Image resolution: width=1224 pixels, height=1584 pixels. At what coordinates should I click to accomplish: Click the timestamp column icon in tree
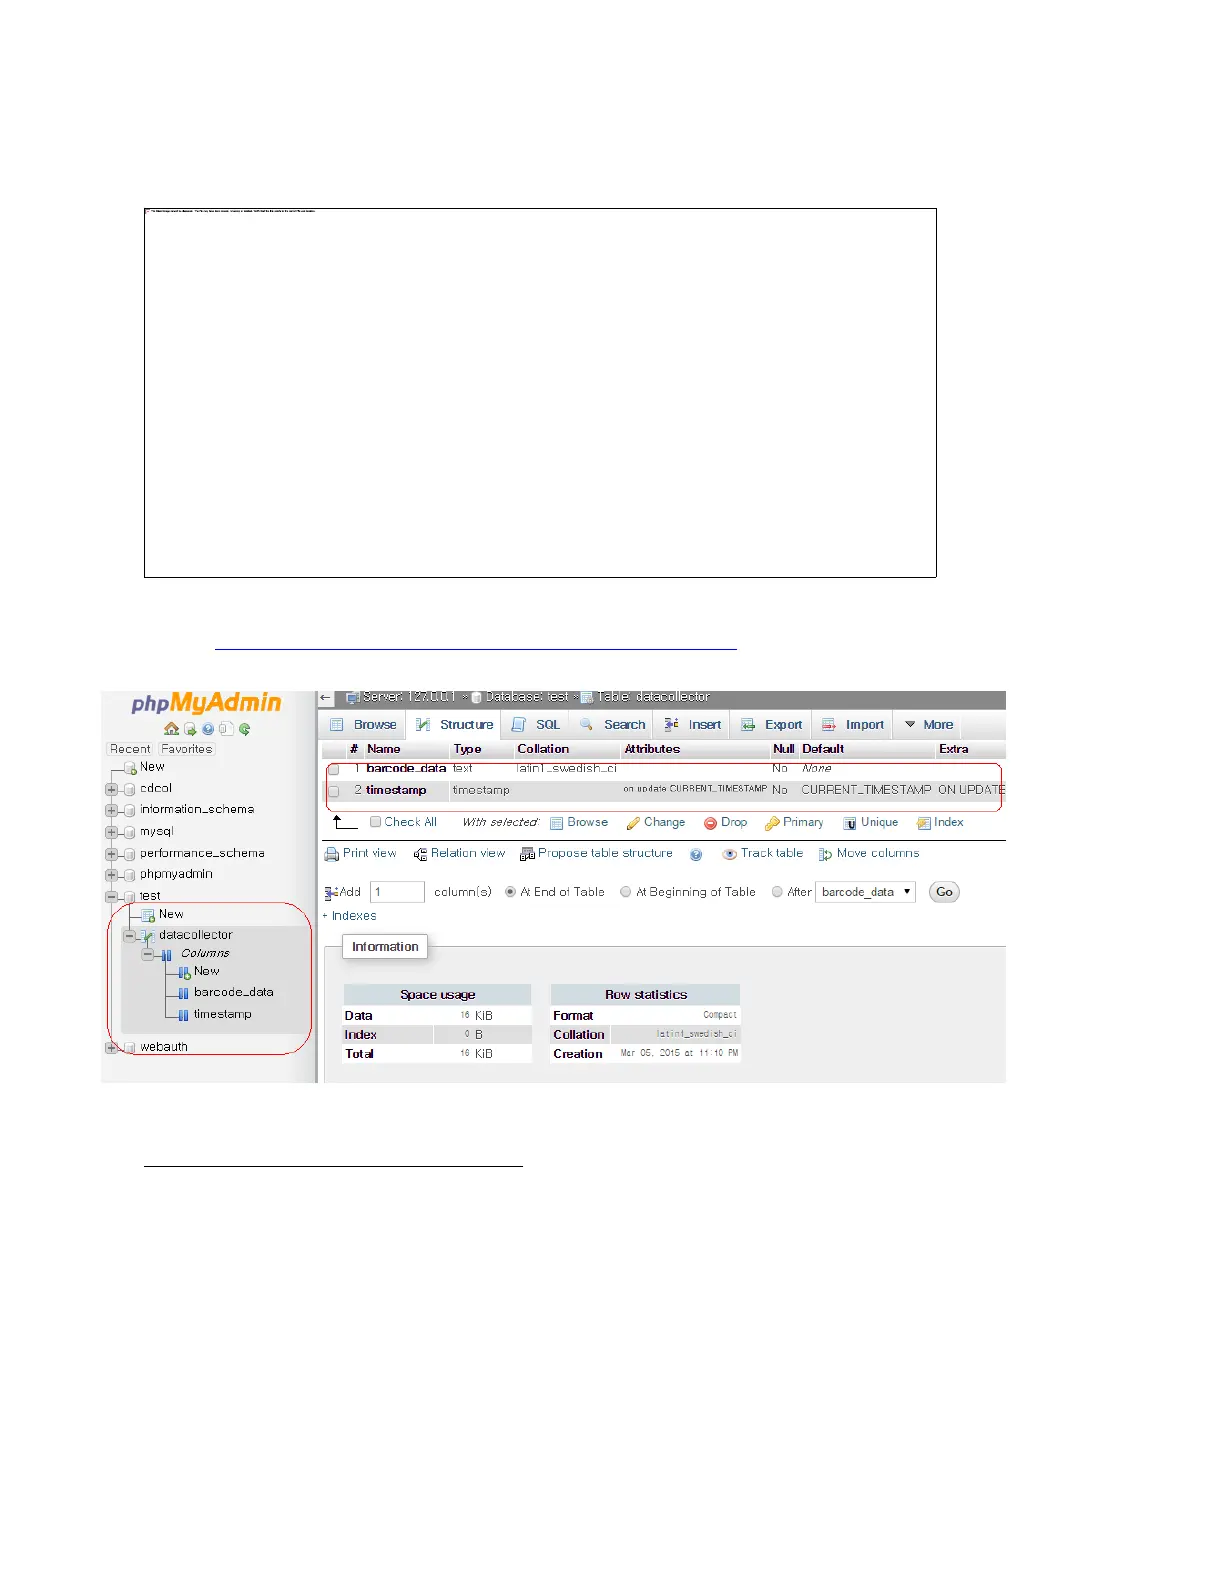(x=183, y=1015)
